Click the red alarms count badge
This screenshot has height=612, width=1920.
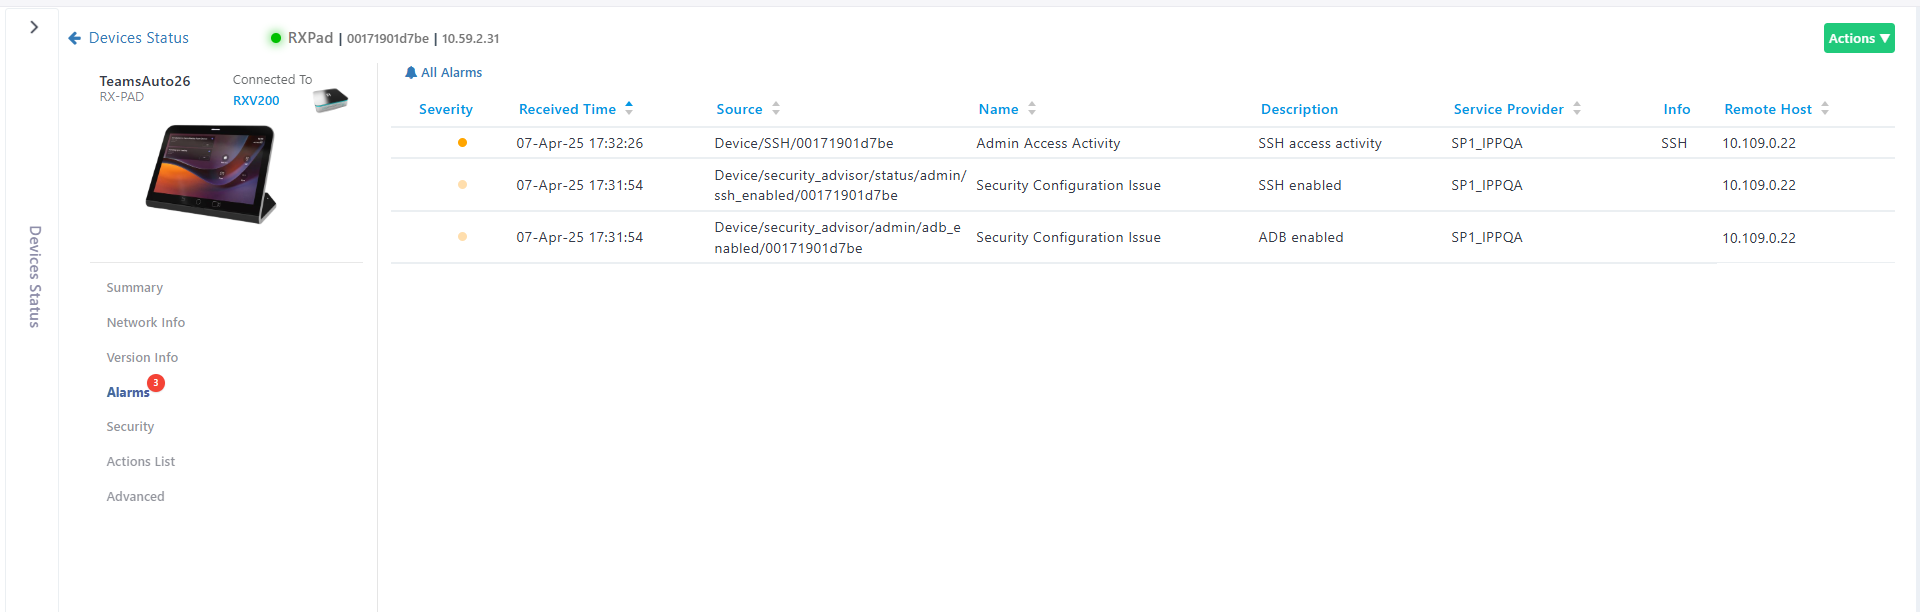click(156, 382)
